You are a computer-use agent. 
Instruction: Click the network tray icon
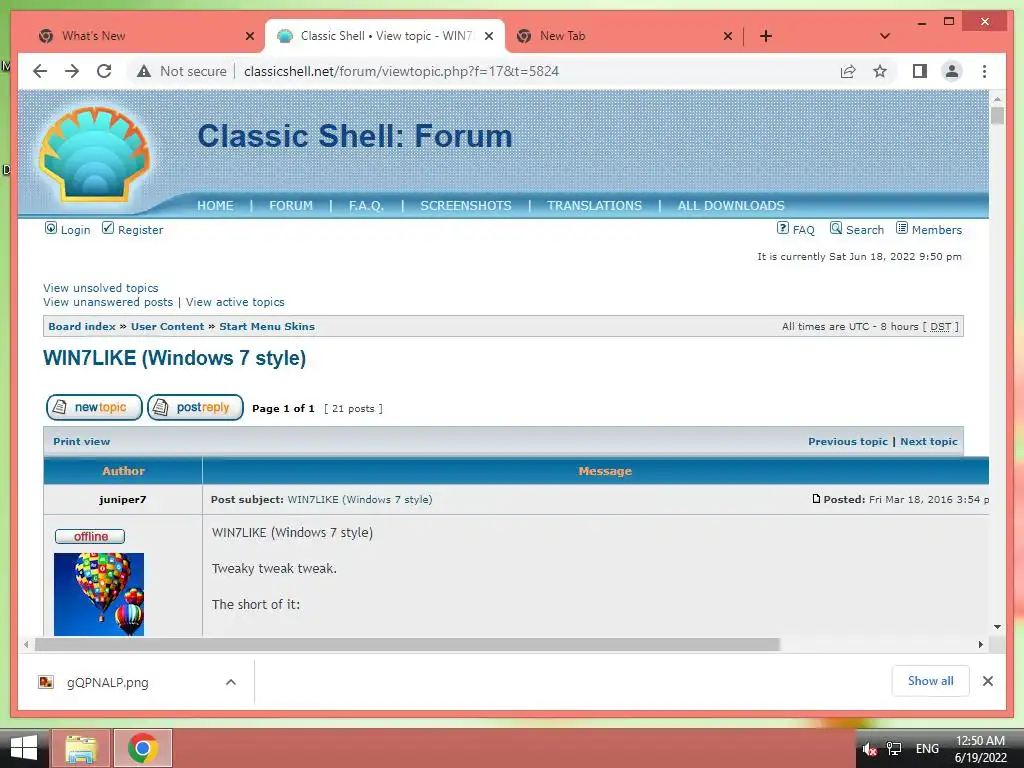click(x=894, y=749)
